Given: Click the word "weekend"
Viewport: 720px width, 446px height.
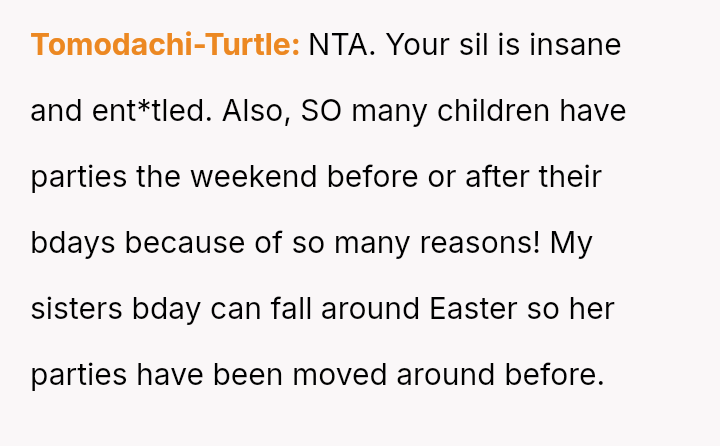Looking at the screenshot, I should [x=254, y=177].
